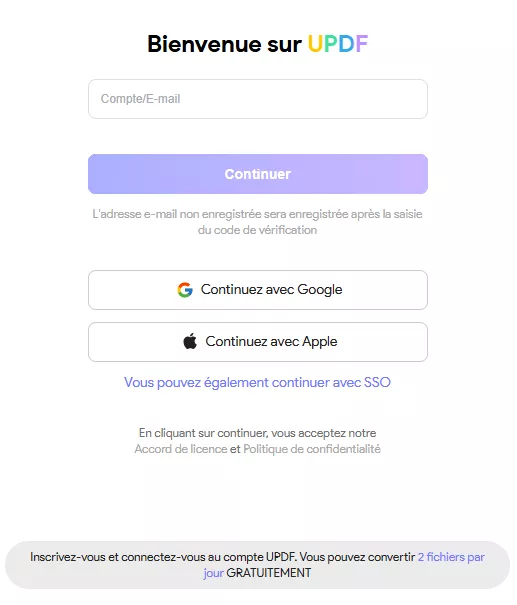Screen dimensions: 517x605
Task: Choose Continuez avec Google sign-in
Action: (x=258, y=290)
